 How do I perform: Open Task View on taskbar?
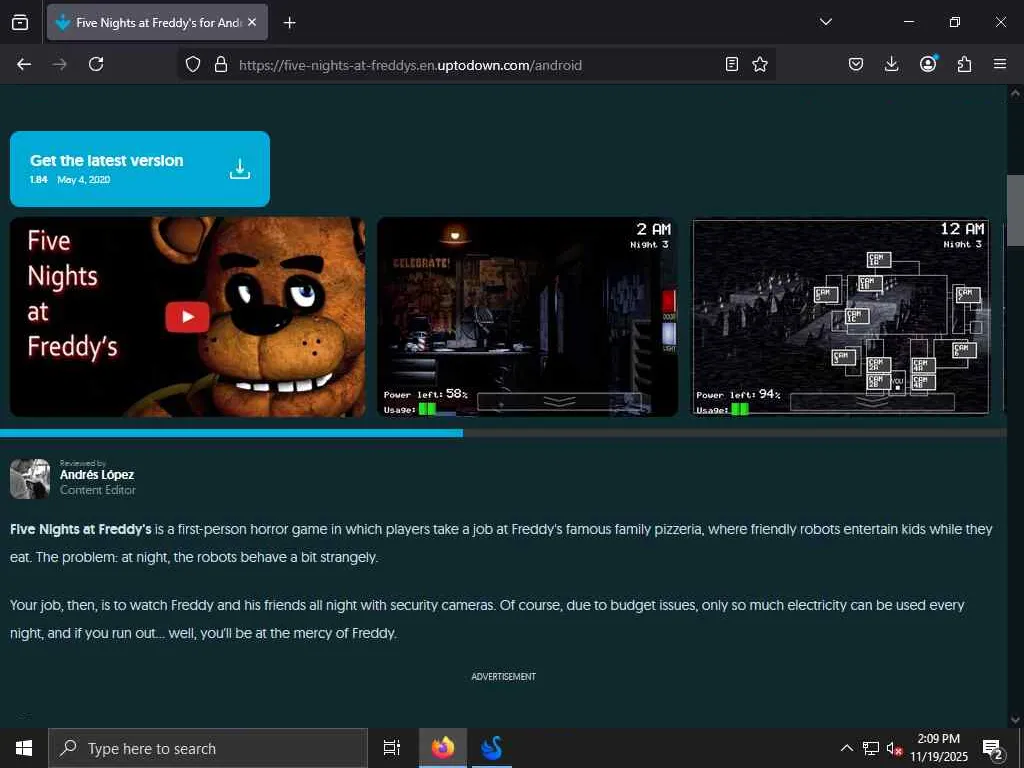coord(392,748)
